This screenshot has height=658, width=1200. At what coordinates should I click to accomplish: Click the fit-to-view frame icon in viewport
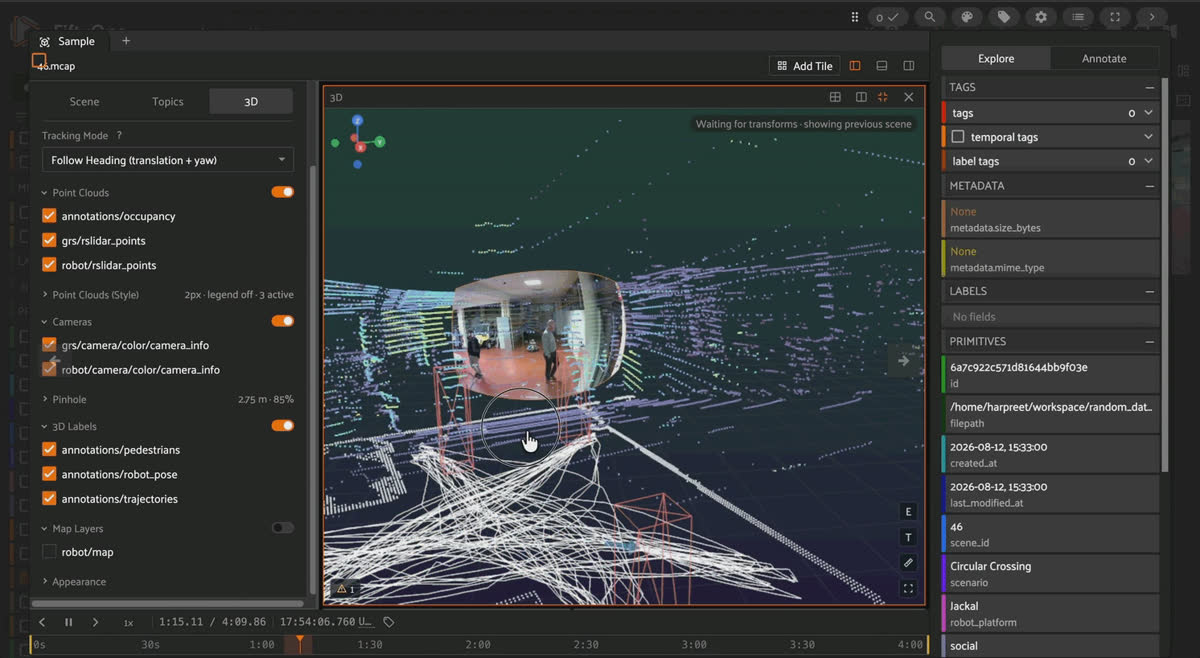[909, 589]
